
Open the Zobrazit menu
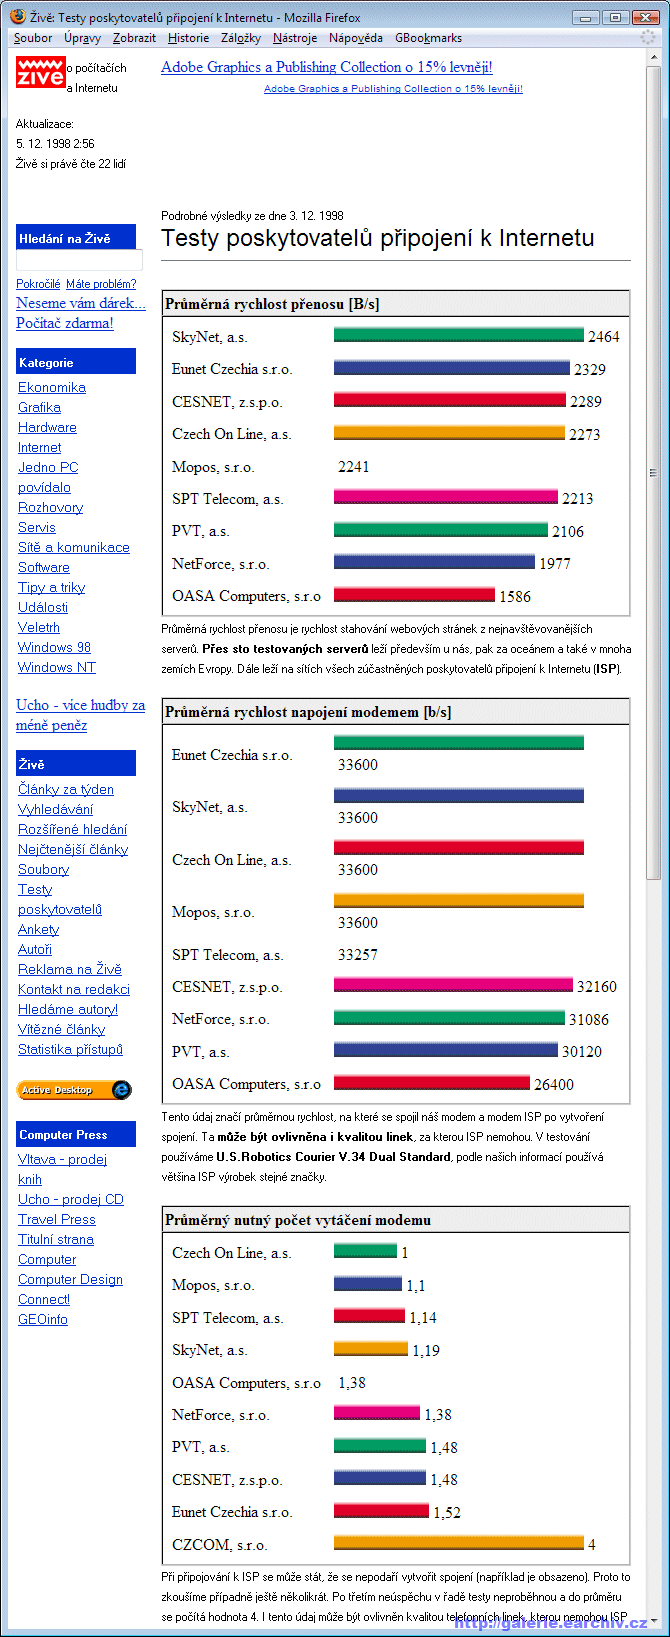click(x=134, y=38)
